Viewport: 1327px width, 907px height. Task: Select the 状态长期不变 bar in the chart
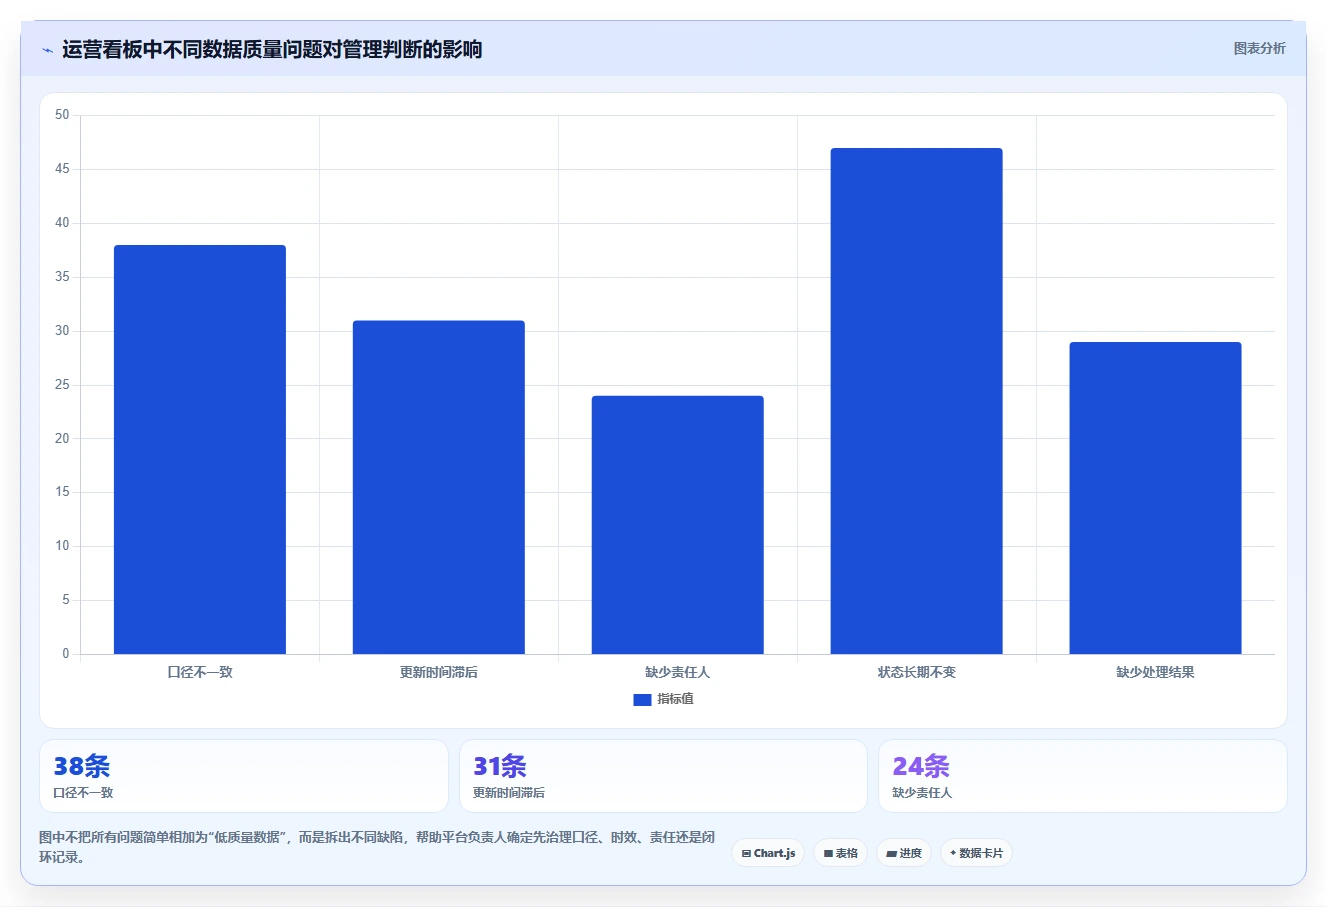916,401
